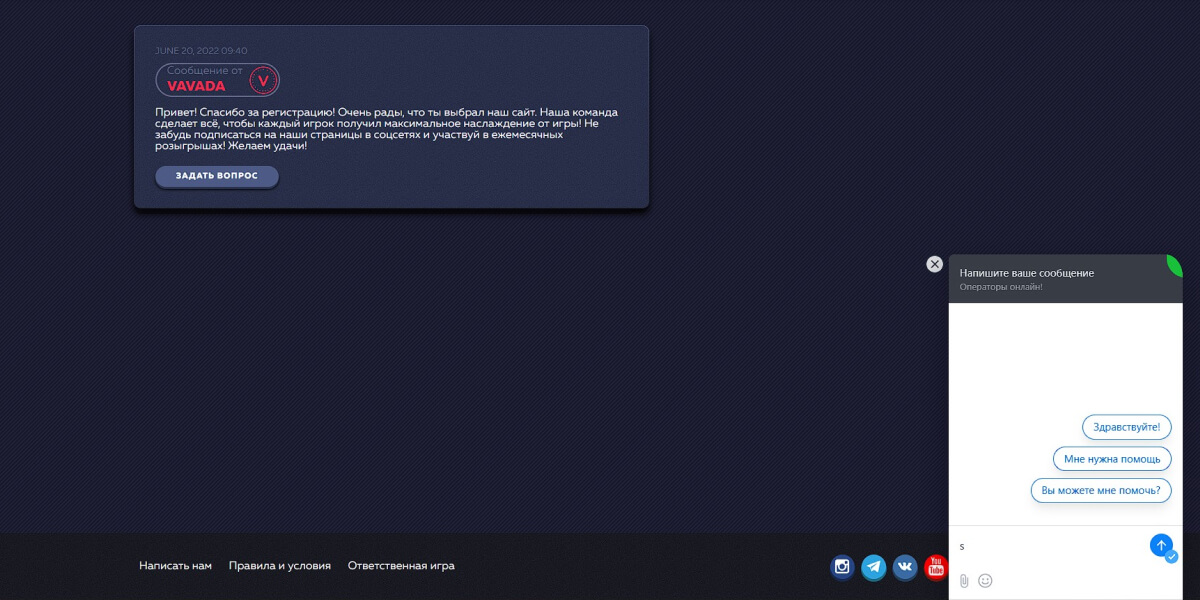Viewport: 1200px width, 600px height.
Task: Pick the Вы можете мне помочь? quick reply
Action: tap(1100, 491)
